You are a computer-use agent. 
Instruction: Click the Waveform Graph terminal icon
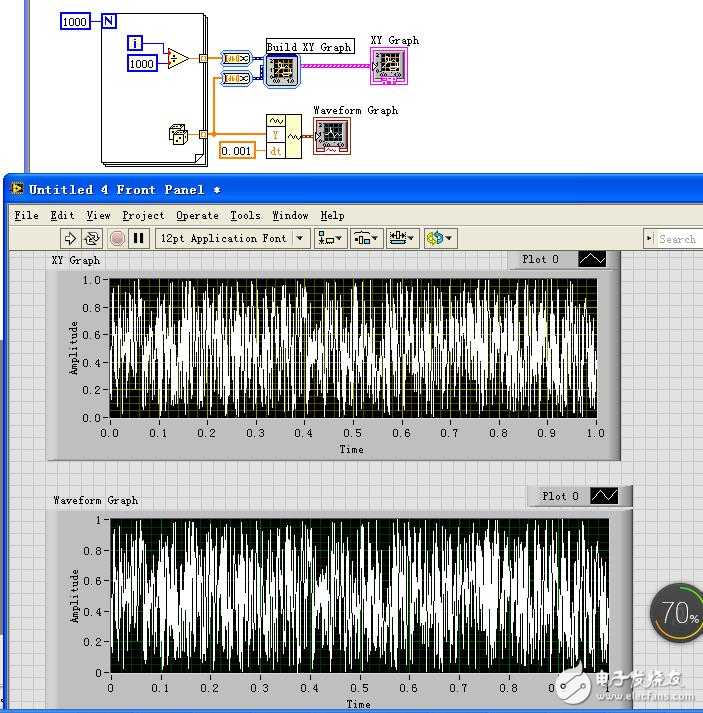(331, 135)
